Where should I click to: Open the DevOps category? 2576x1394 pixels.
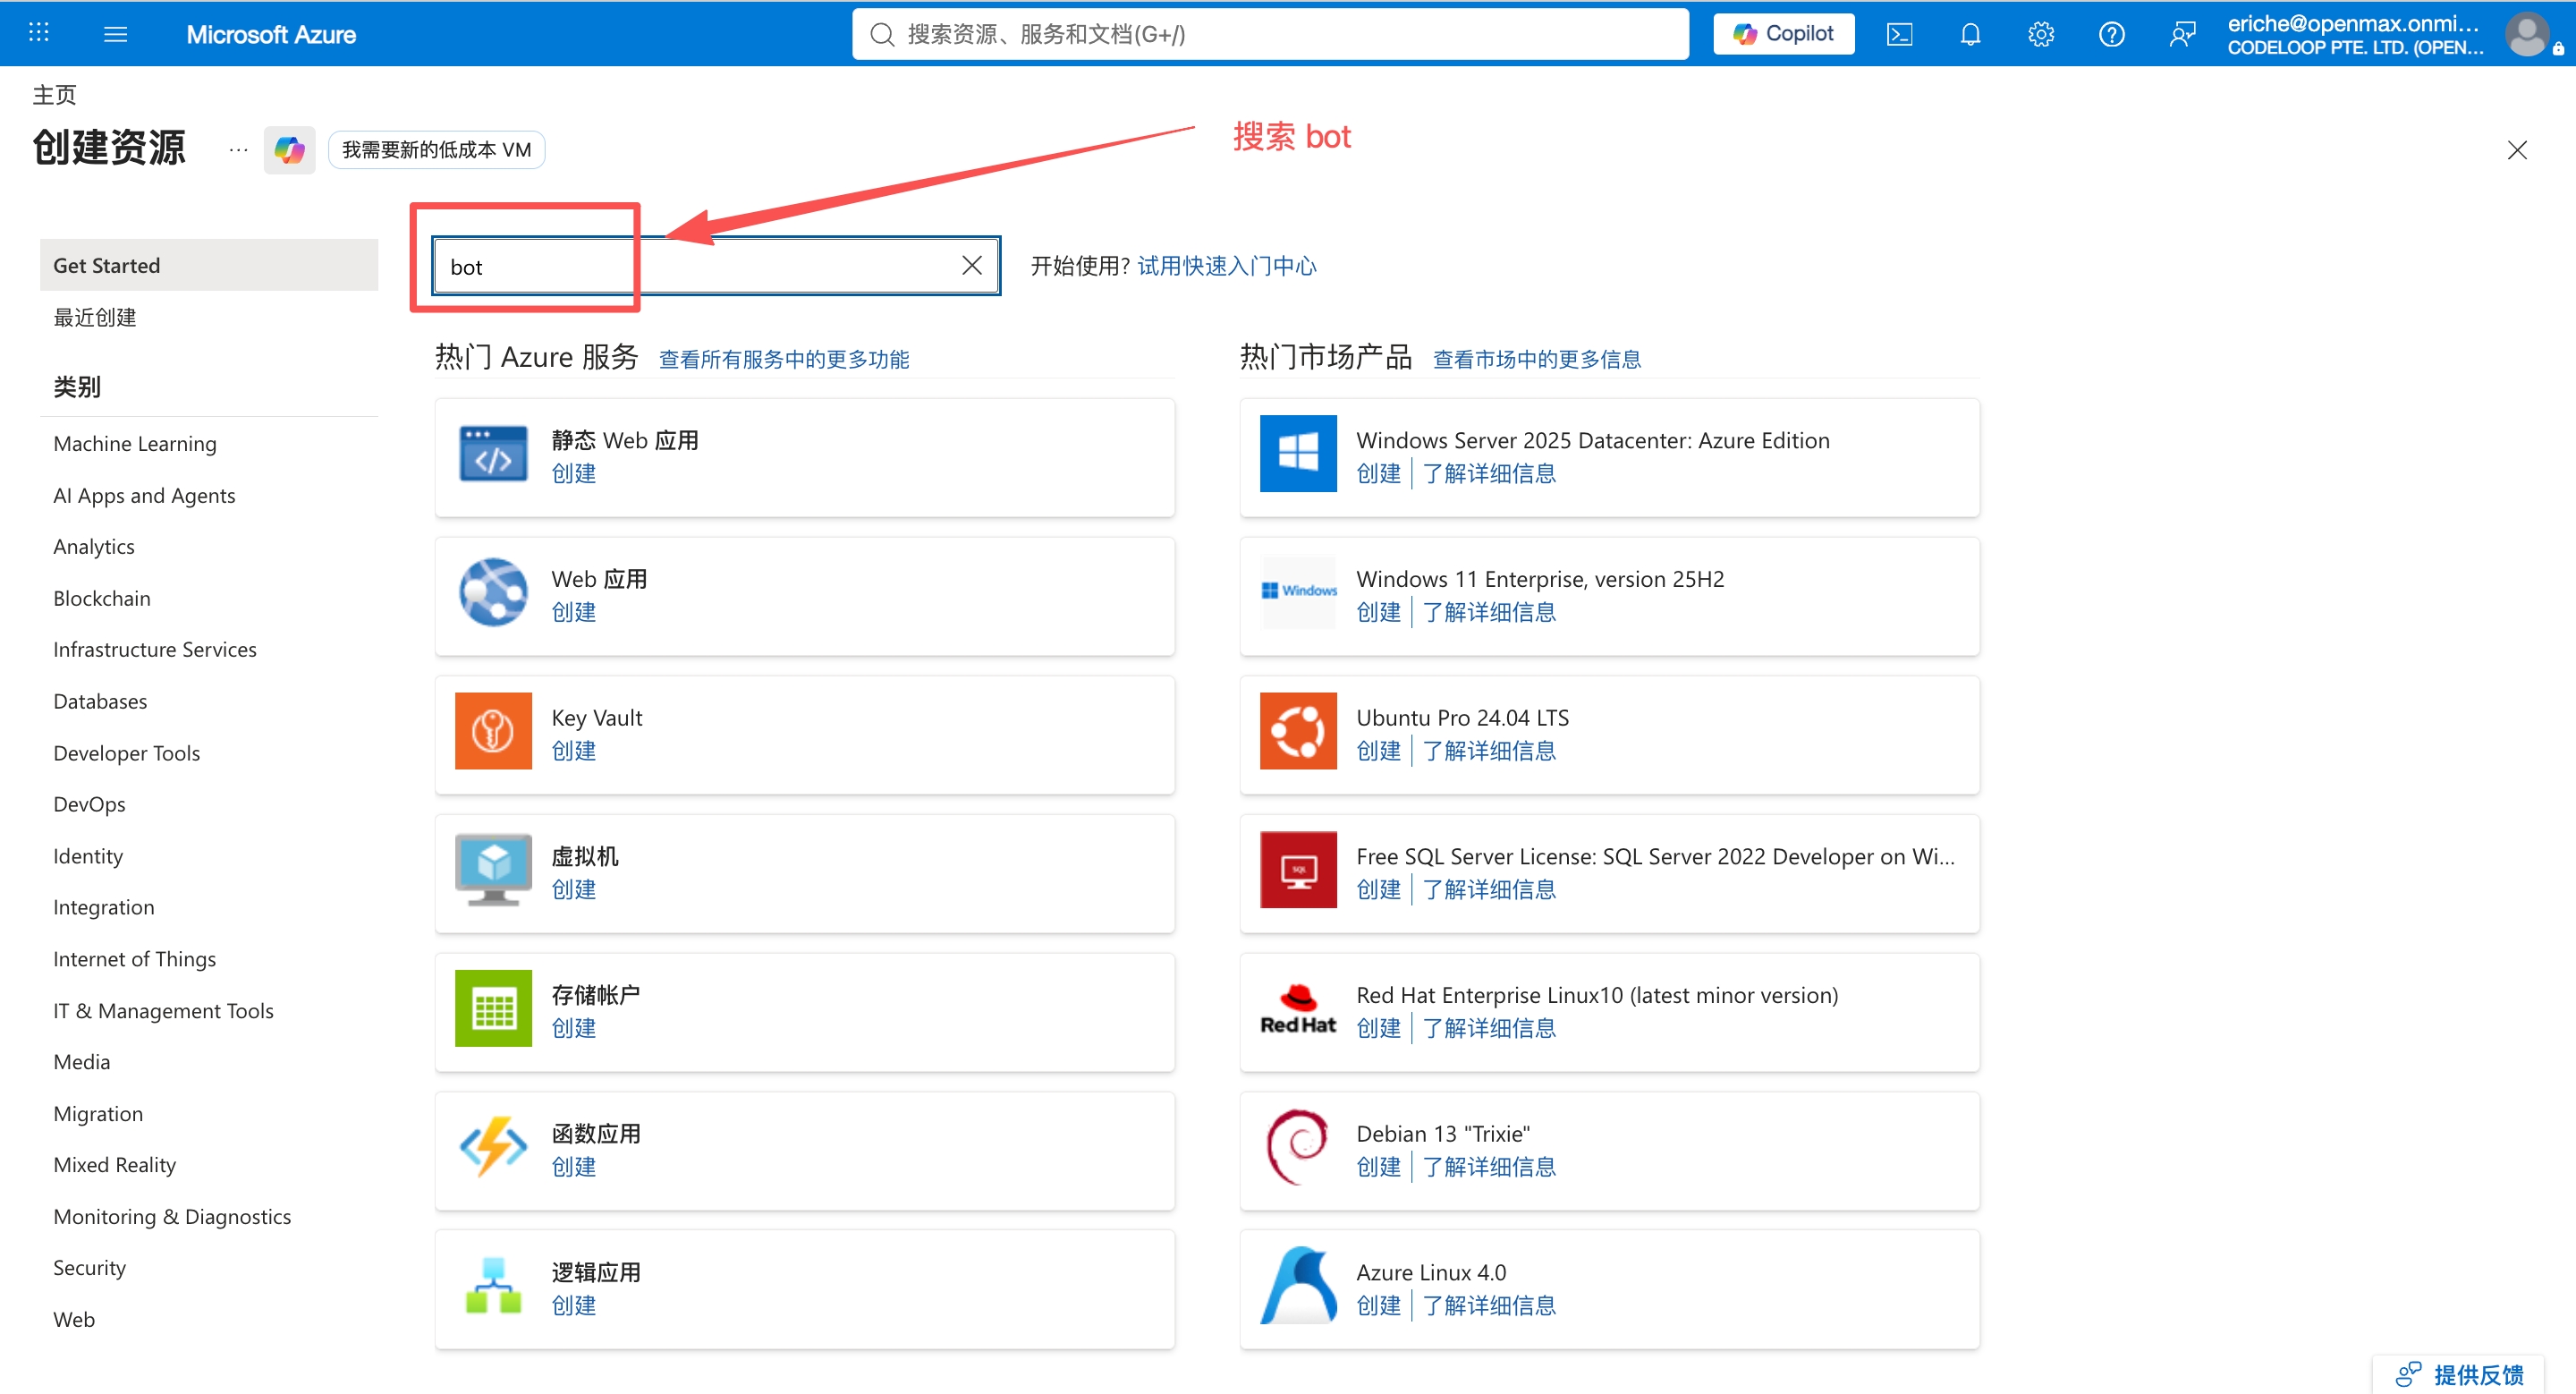click(x=89, y=804)
